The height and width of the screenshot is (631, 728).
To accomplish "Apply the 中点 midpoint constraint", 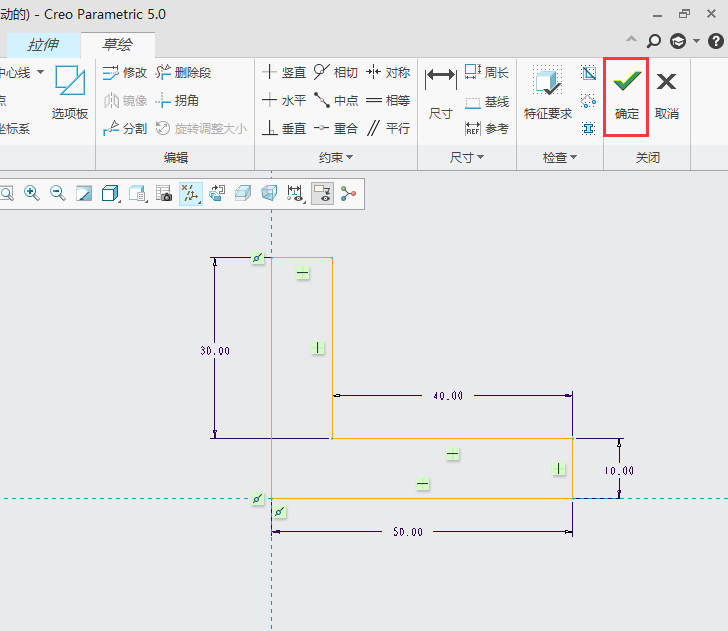I will pyautogui.click(x=335, y=100).
